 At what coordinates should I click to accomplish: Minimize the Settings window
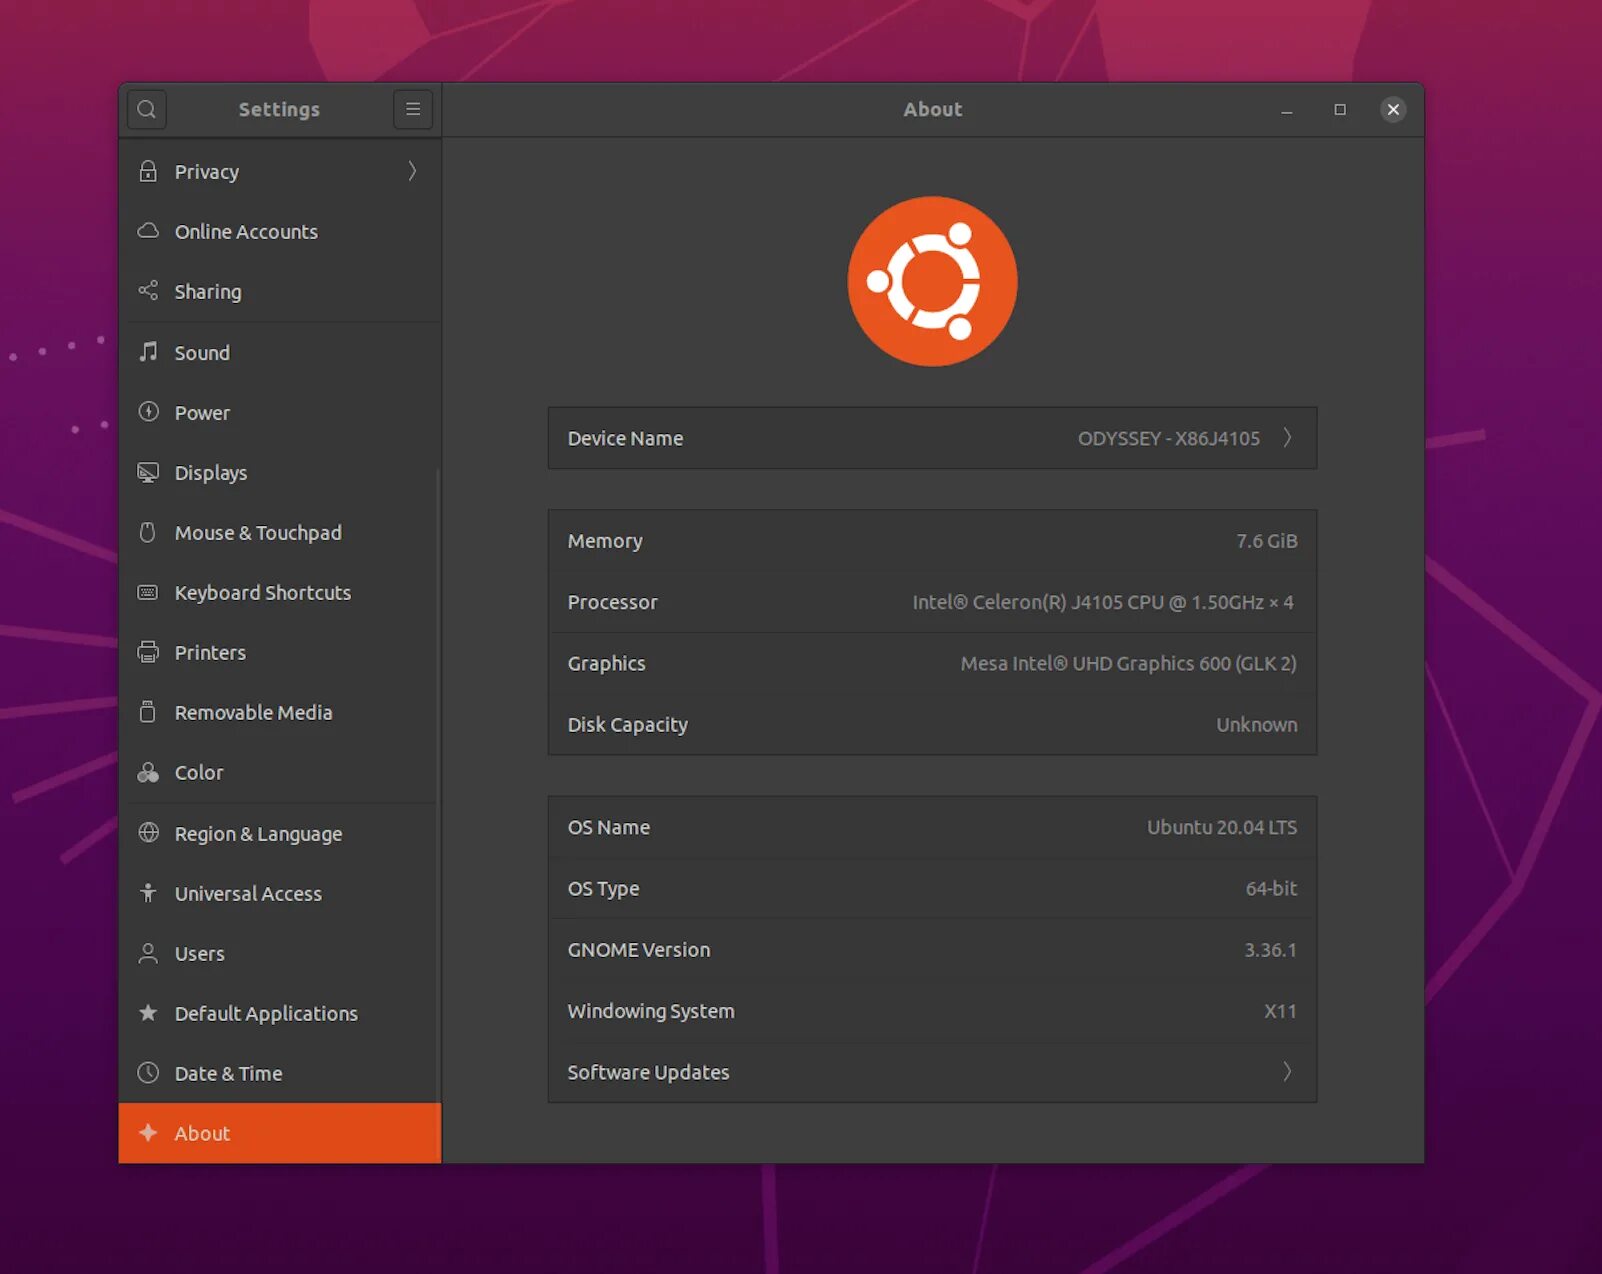click(x=1287, y=110)
